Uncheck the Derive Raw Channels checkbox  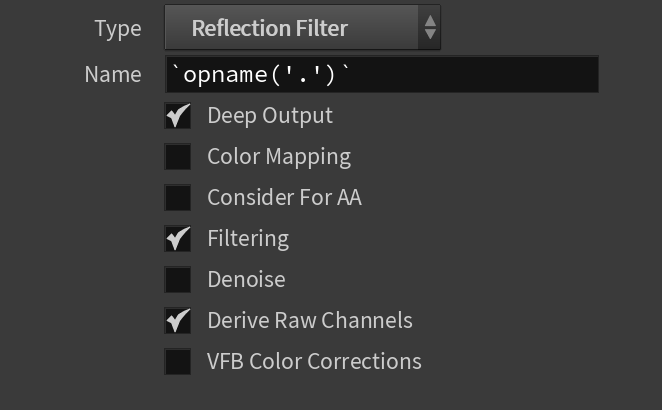coord(178,320)
